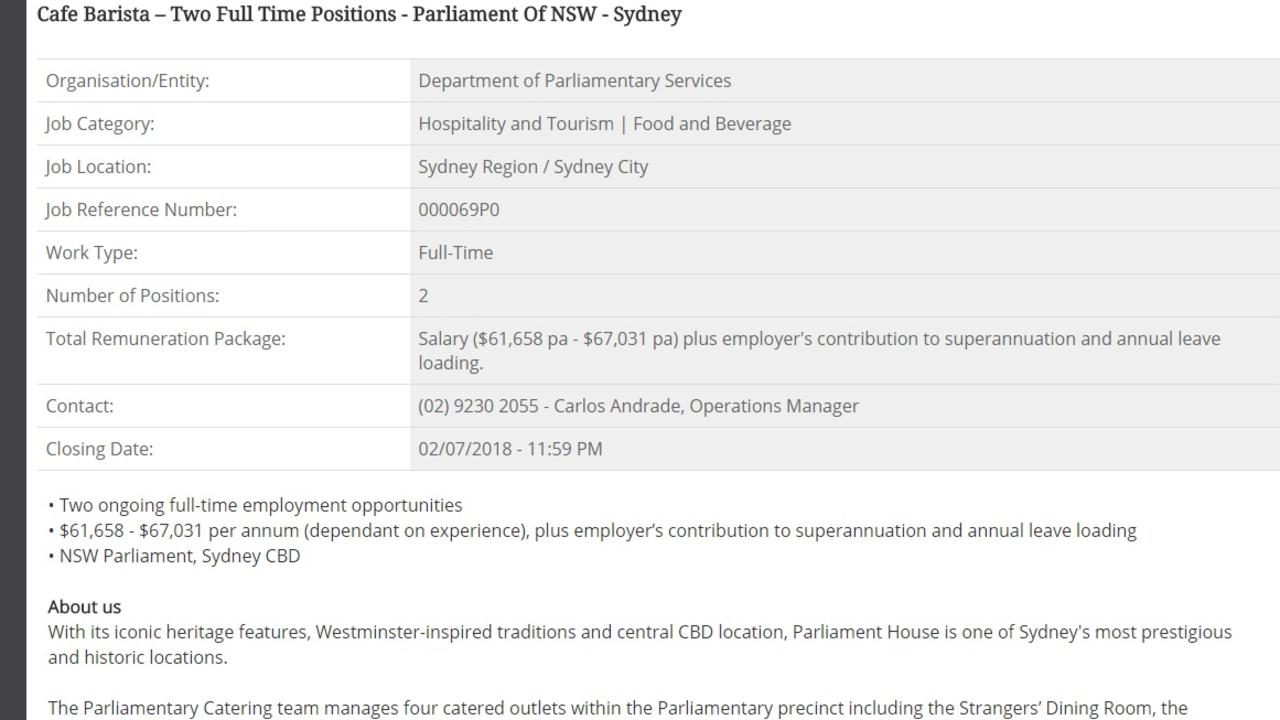This screenshot has height=720, width=1280.
Task: Click the Work Type label cell
Action: (x=223, y=253)
